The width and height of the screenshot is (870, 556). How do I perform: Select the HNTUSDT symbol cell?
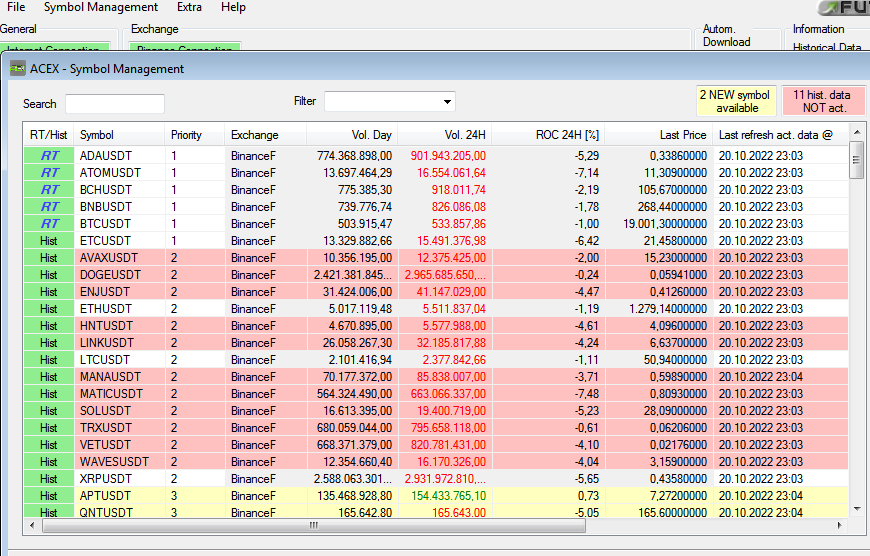tap(119, 326)
